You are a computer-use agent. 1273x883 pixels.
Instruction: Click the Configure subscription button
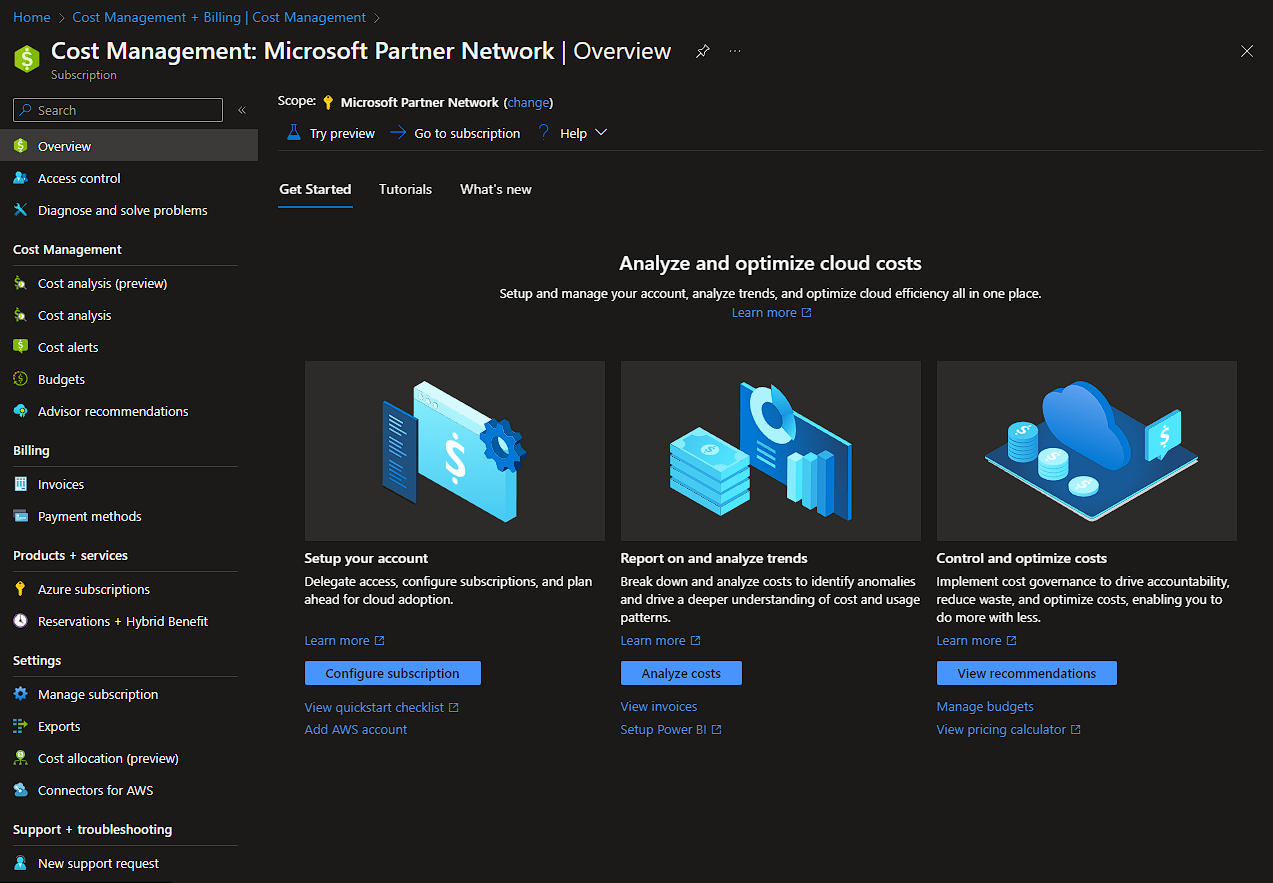click(x=393, y=673)
